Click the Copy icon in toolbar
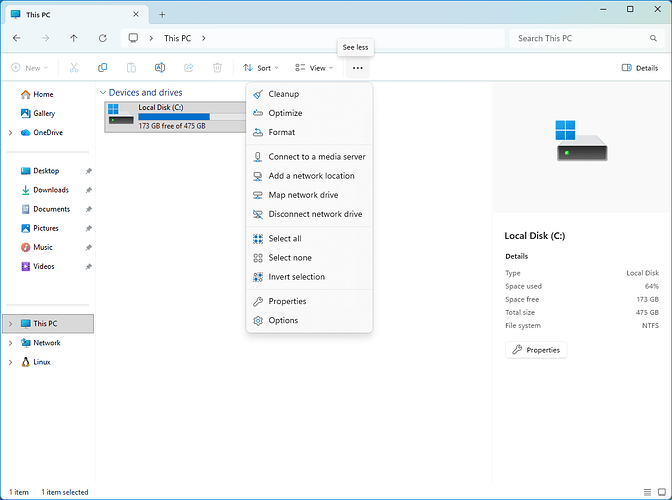The width and height of the screenshot is (672, 500). pos(102,68)
